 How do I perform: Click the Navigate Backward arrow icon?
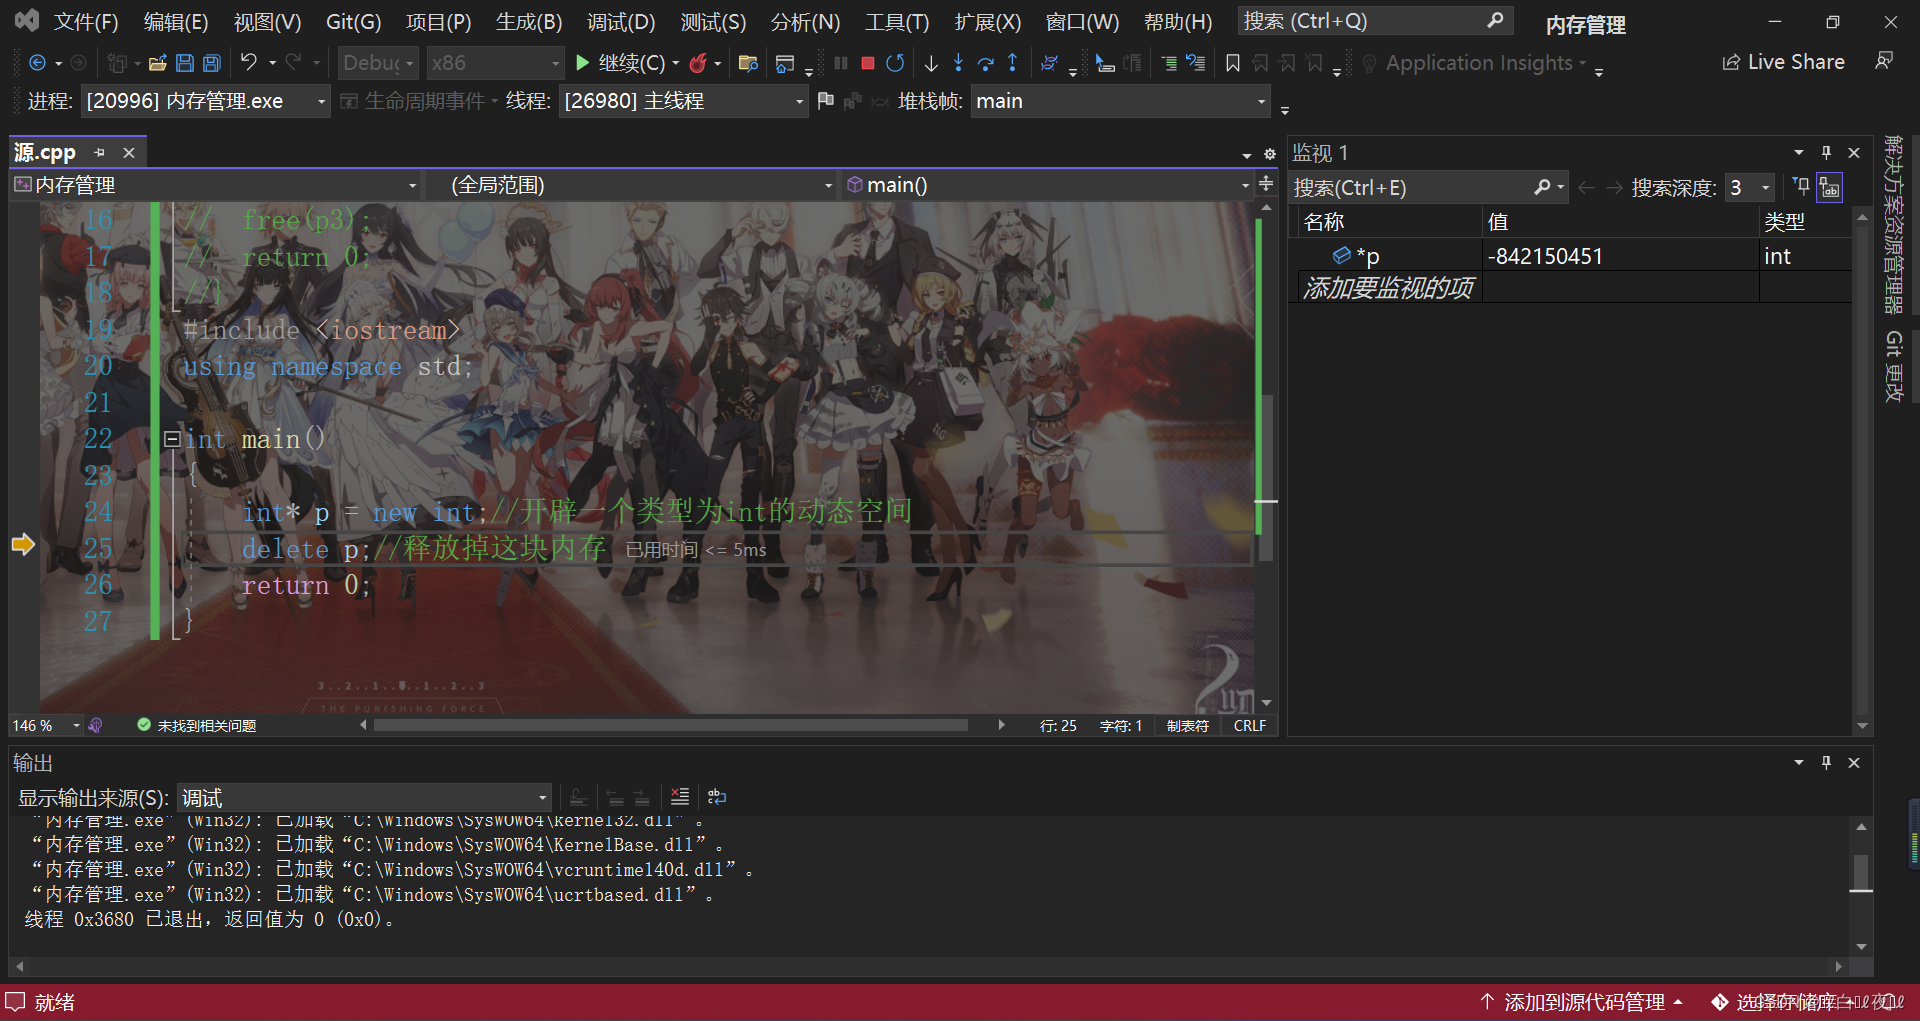tap(37, 63)
